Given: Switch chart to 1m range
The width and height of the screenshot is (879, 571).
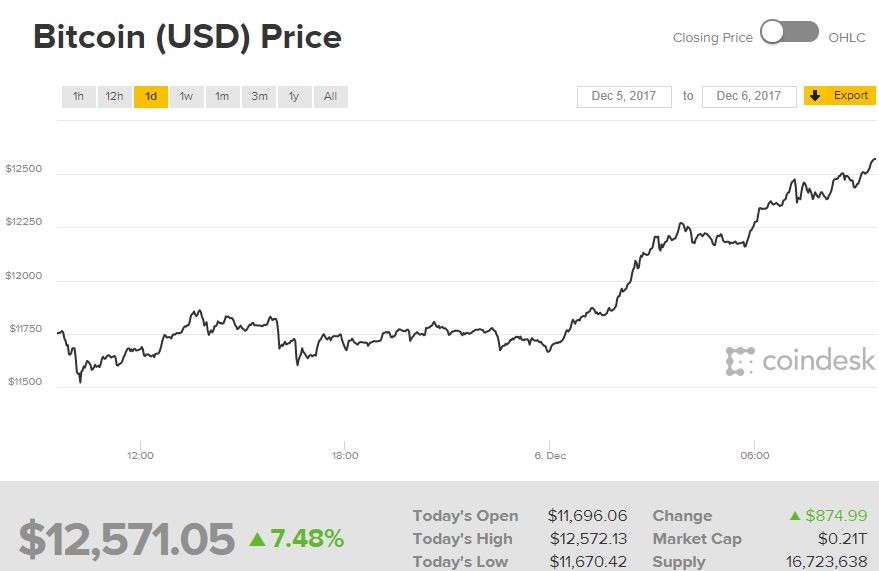Looking at the screenshot, I should pos(222,97).
